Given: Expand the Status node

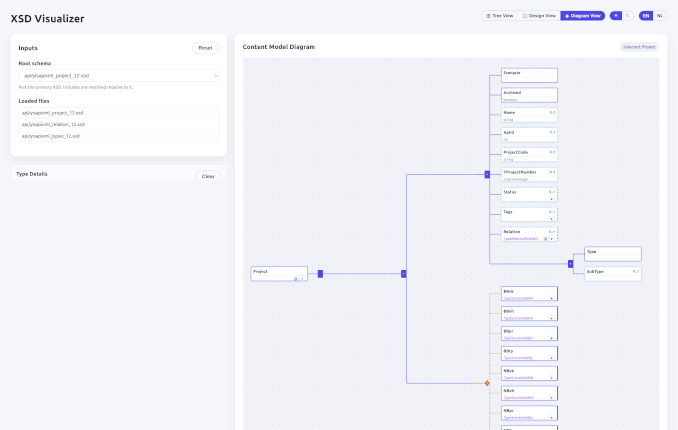Looking at the screenshot, I should 551,199.
